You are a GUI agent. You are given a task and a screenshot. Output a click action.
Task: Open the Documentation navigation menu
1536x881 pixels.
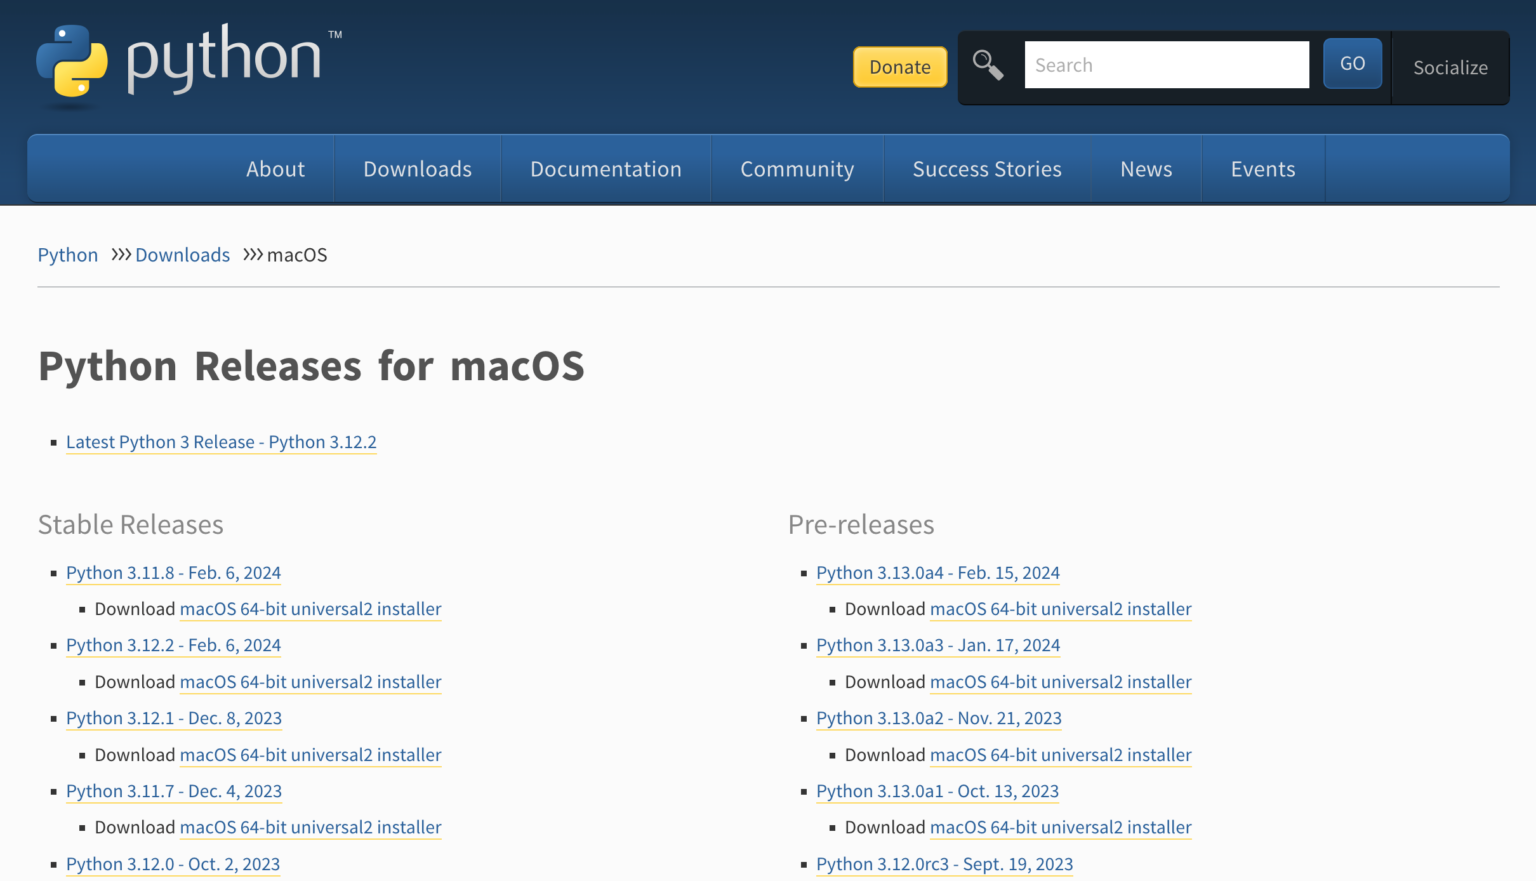[x=606, y=168]
